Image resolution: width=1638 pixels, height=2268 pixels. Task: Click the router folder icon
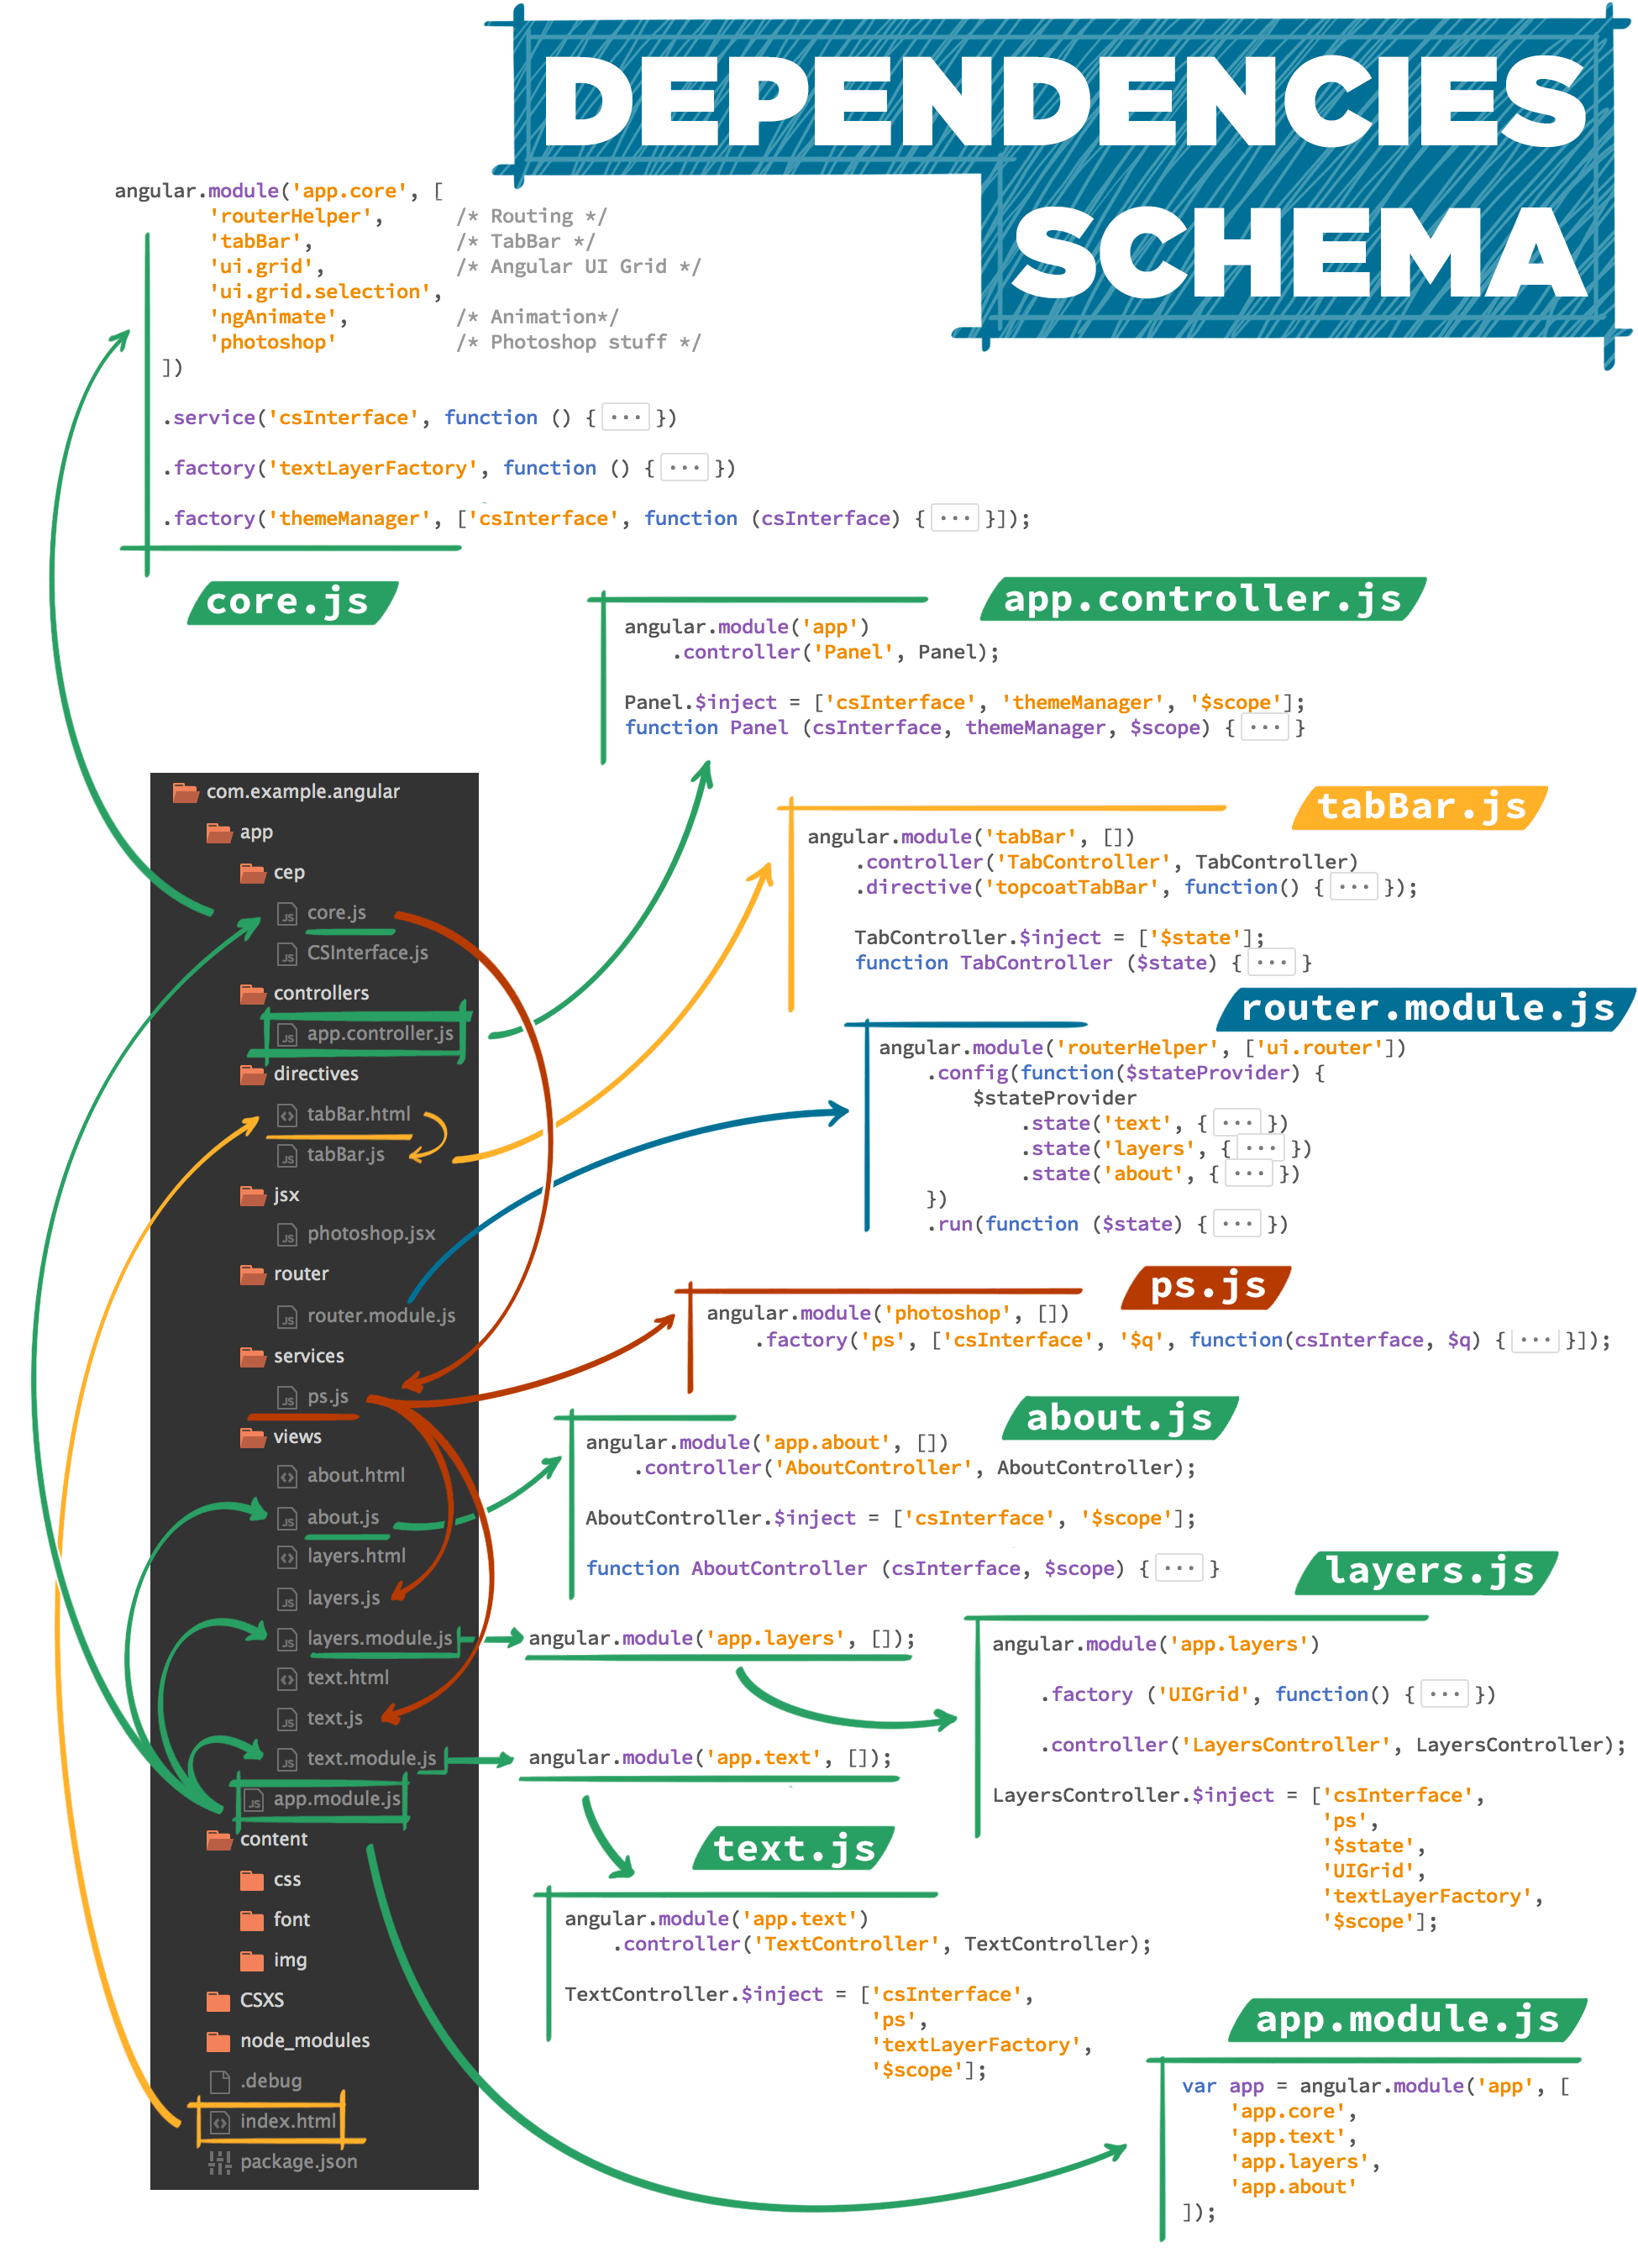pyautogui.click(x=252, y=1274)
